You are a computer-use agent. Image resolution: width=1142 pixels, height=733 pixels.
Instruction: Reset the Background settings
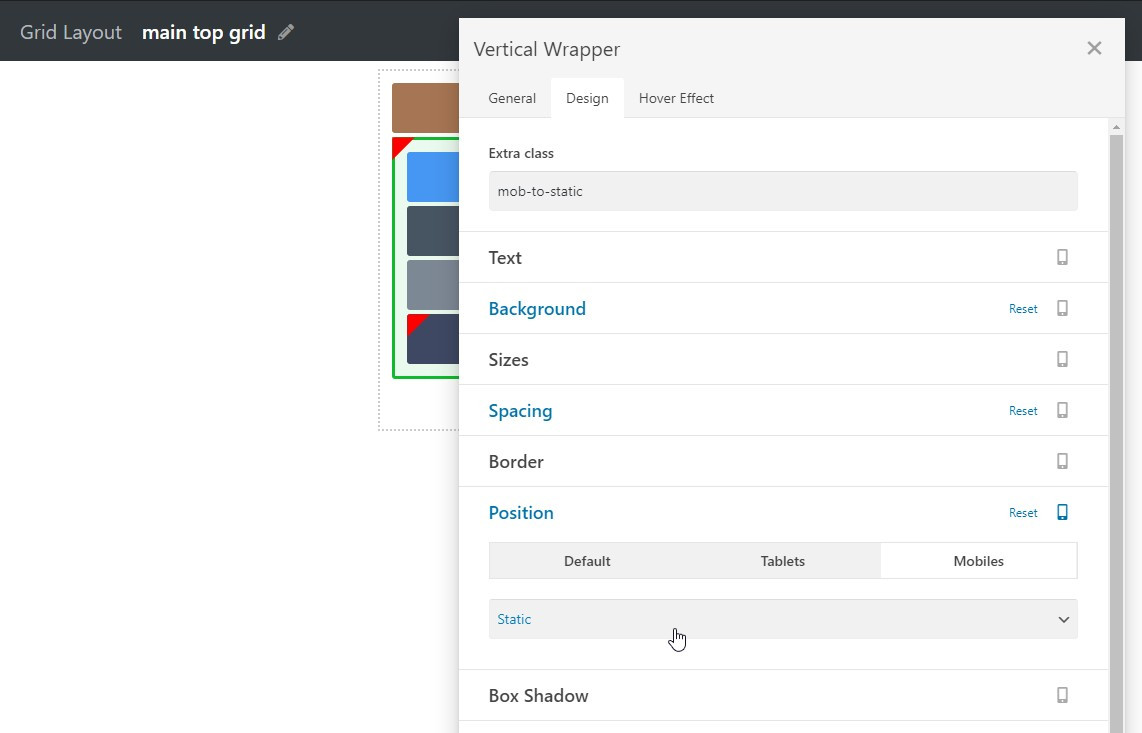(1023, 309)
